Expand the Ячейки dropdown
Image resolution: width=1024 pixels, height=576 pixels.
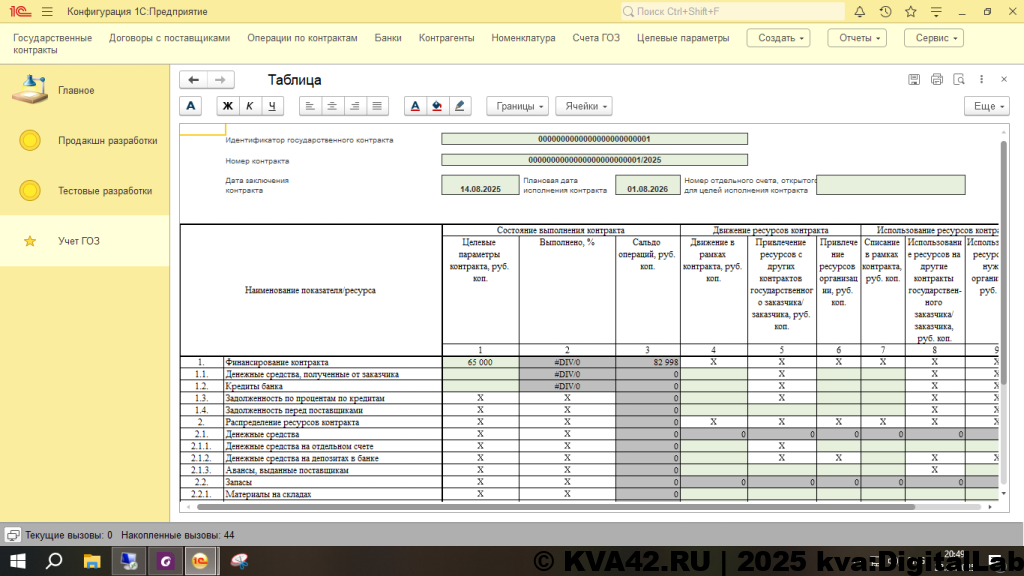[584, 106]
